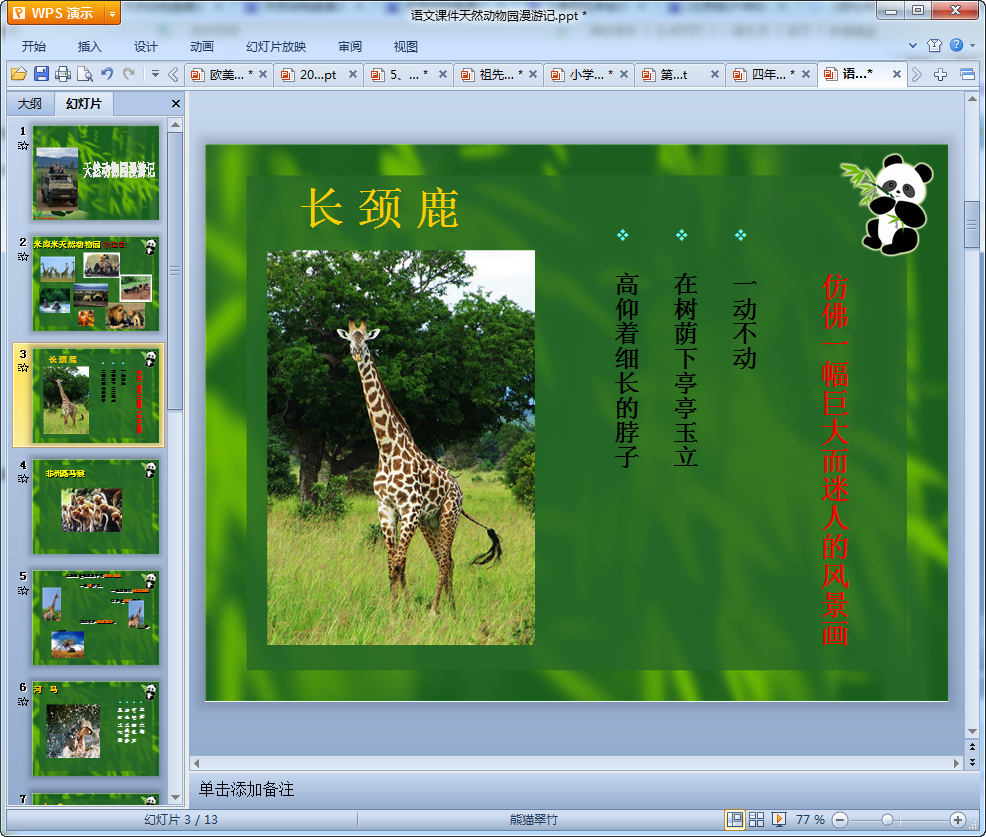
Task: Open the 开始 ribbon tab
Action: (33, 47)
